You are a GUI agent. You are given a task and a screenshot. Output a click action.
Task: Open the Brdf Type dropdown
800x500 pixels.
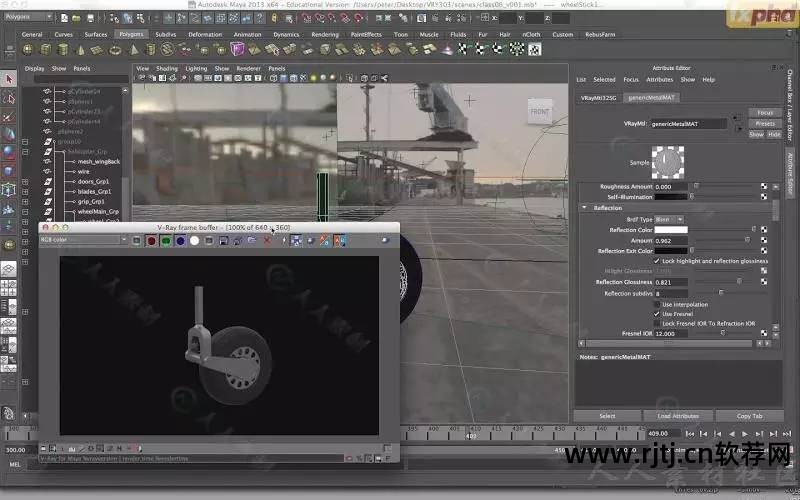click(x=668, y=219)
